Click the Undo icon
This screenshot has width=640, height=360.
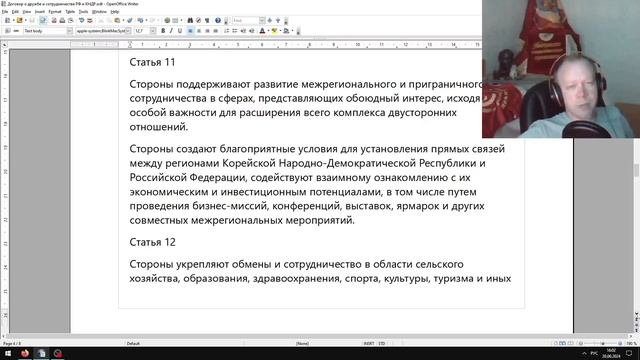140,20
